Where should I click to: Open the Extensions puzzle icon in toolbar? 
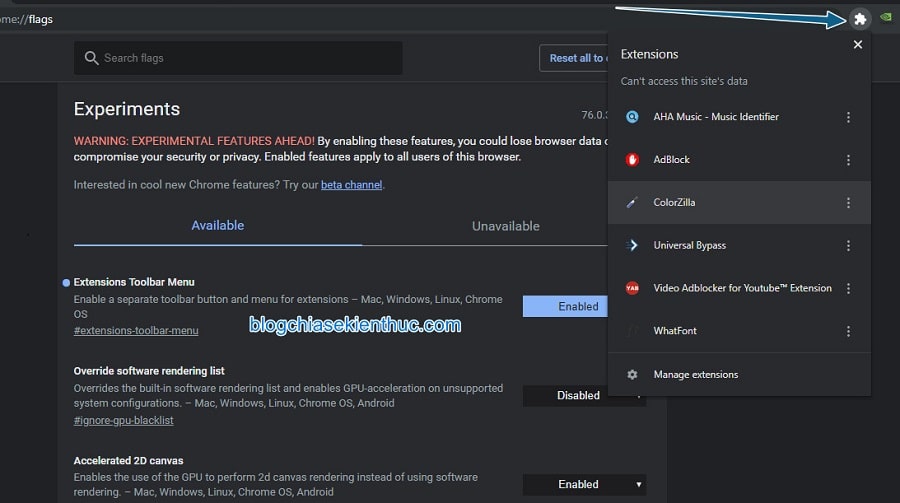tap(860, 19)
